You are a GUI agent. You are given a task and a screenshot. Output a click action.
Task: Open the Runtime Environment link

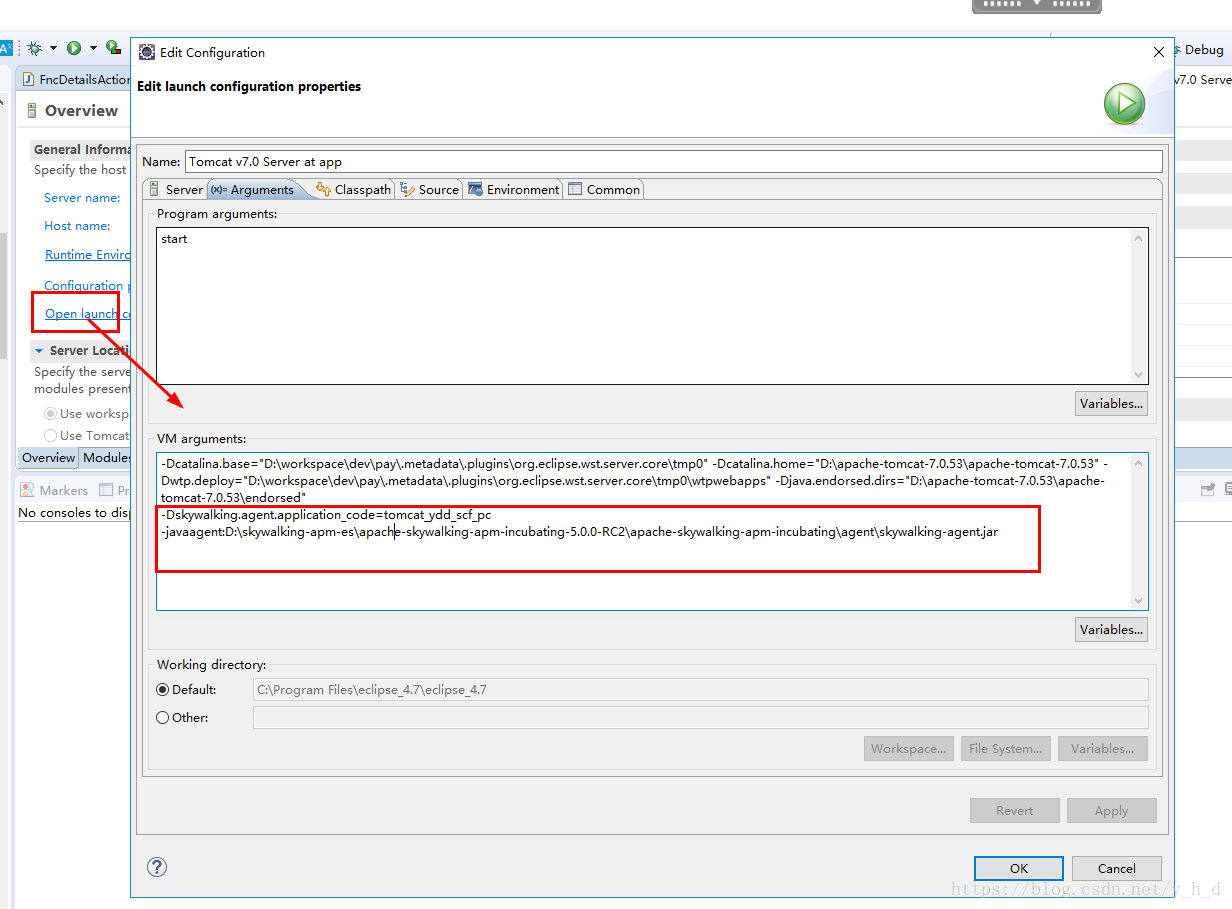[88, 255]
